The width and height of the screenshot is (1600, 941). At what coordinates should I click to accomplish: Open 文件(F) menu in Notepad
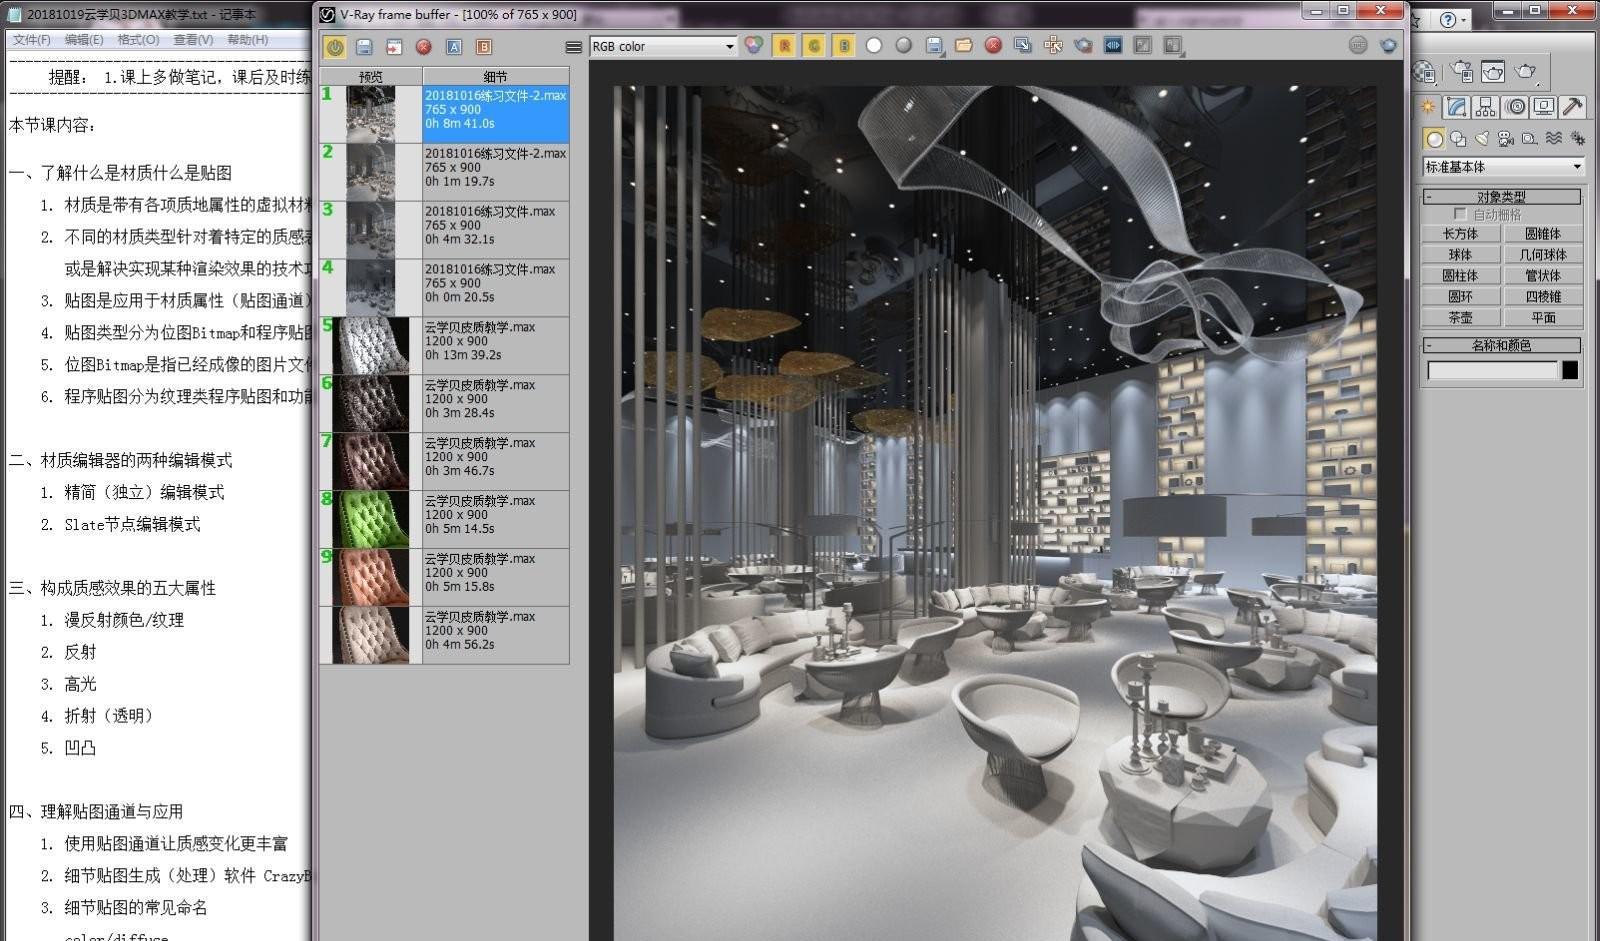[31, 40]
